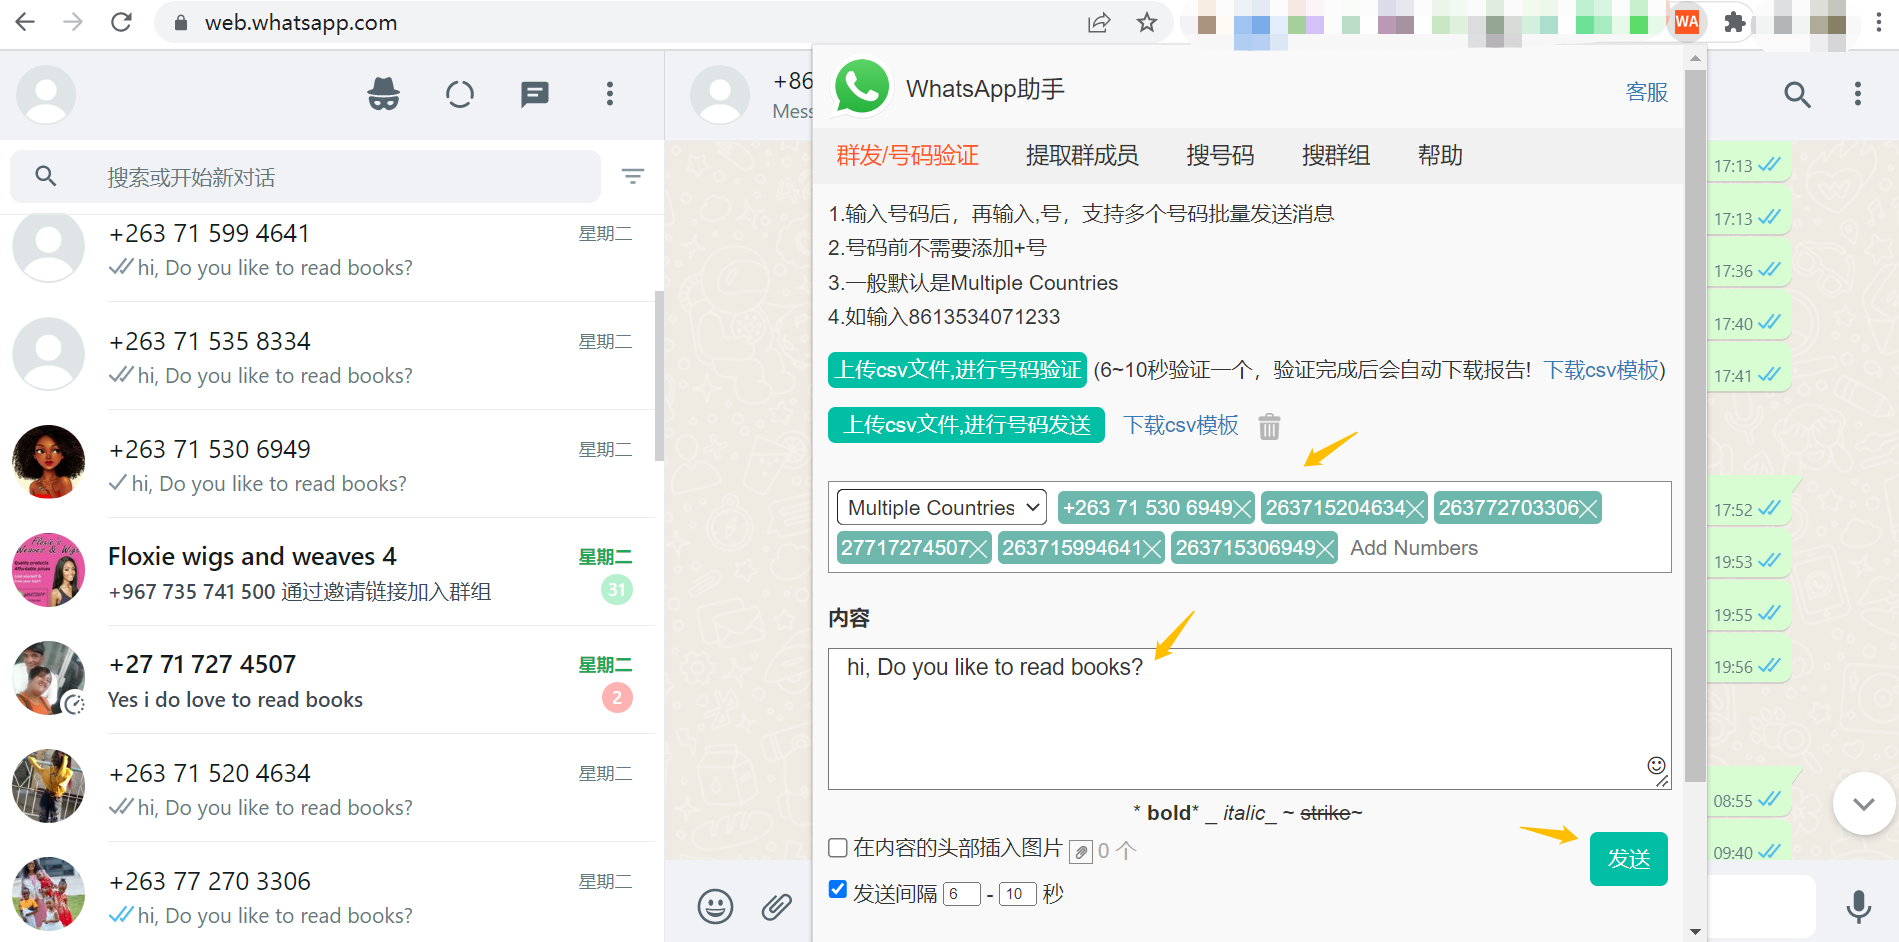The height and width of the screenshot is (942, 1899).
Task: Open the 帮助 tab
Action: pos(1440,155)
